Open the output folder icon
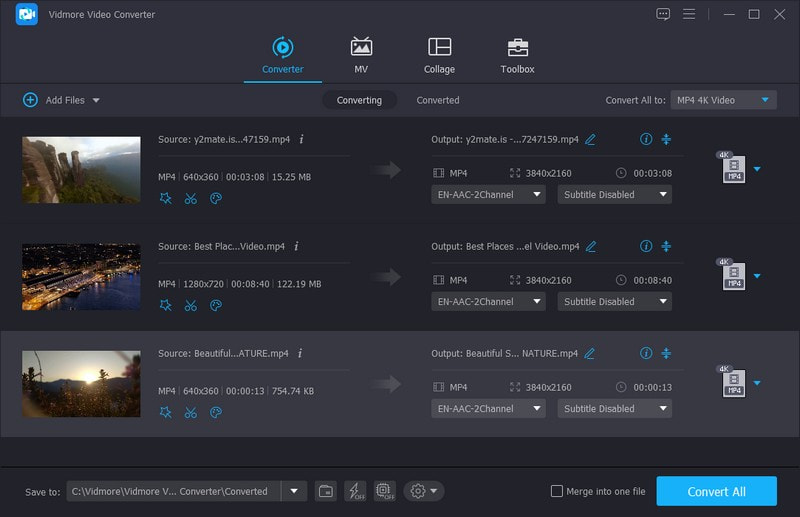The image size is (800, 517). point(326,491)
